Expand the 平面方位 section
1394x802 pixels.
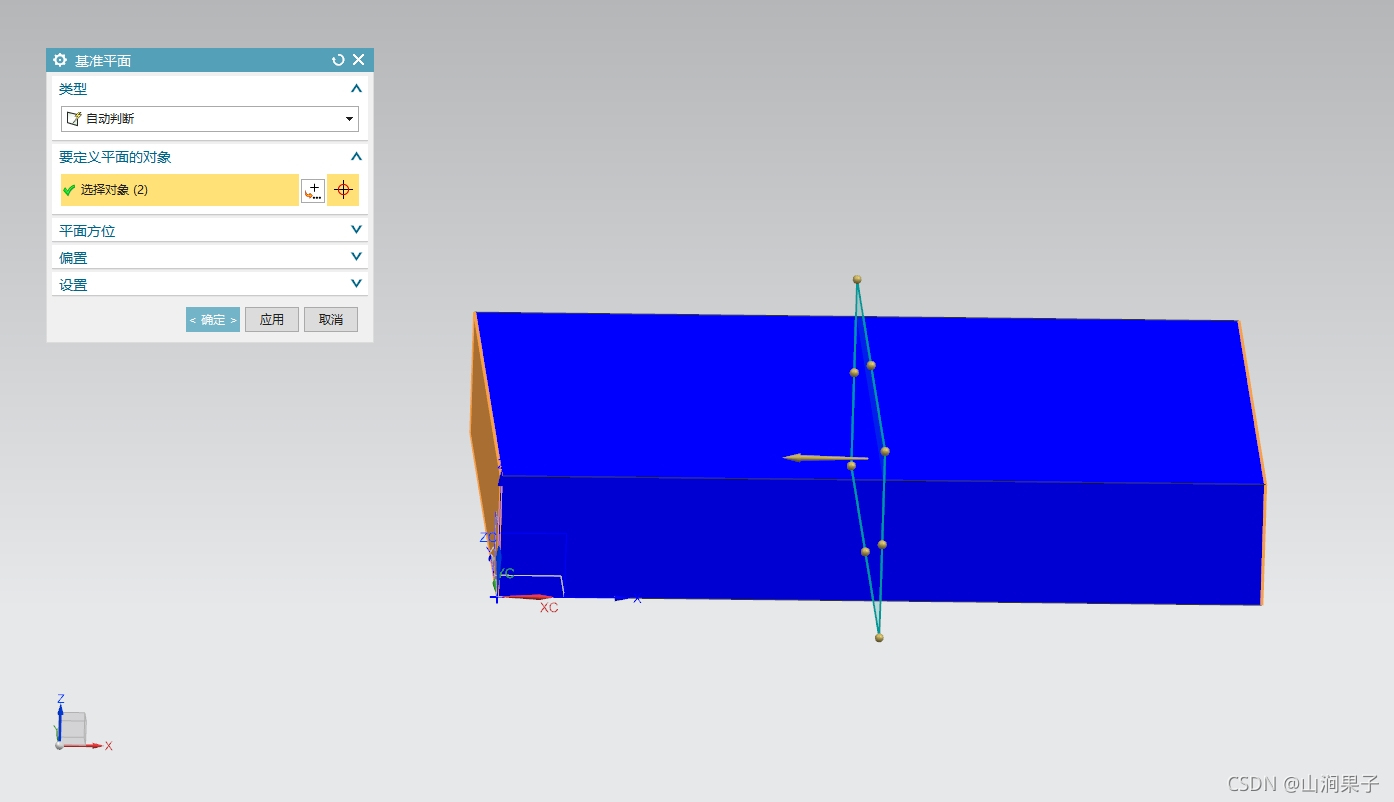tap(356, 230)
